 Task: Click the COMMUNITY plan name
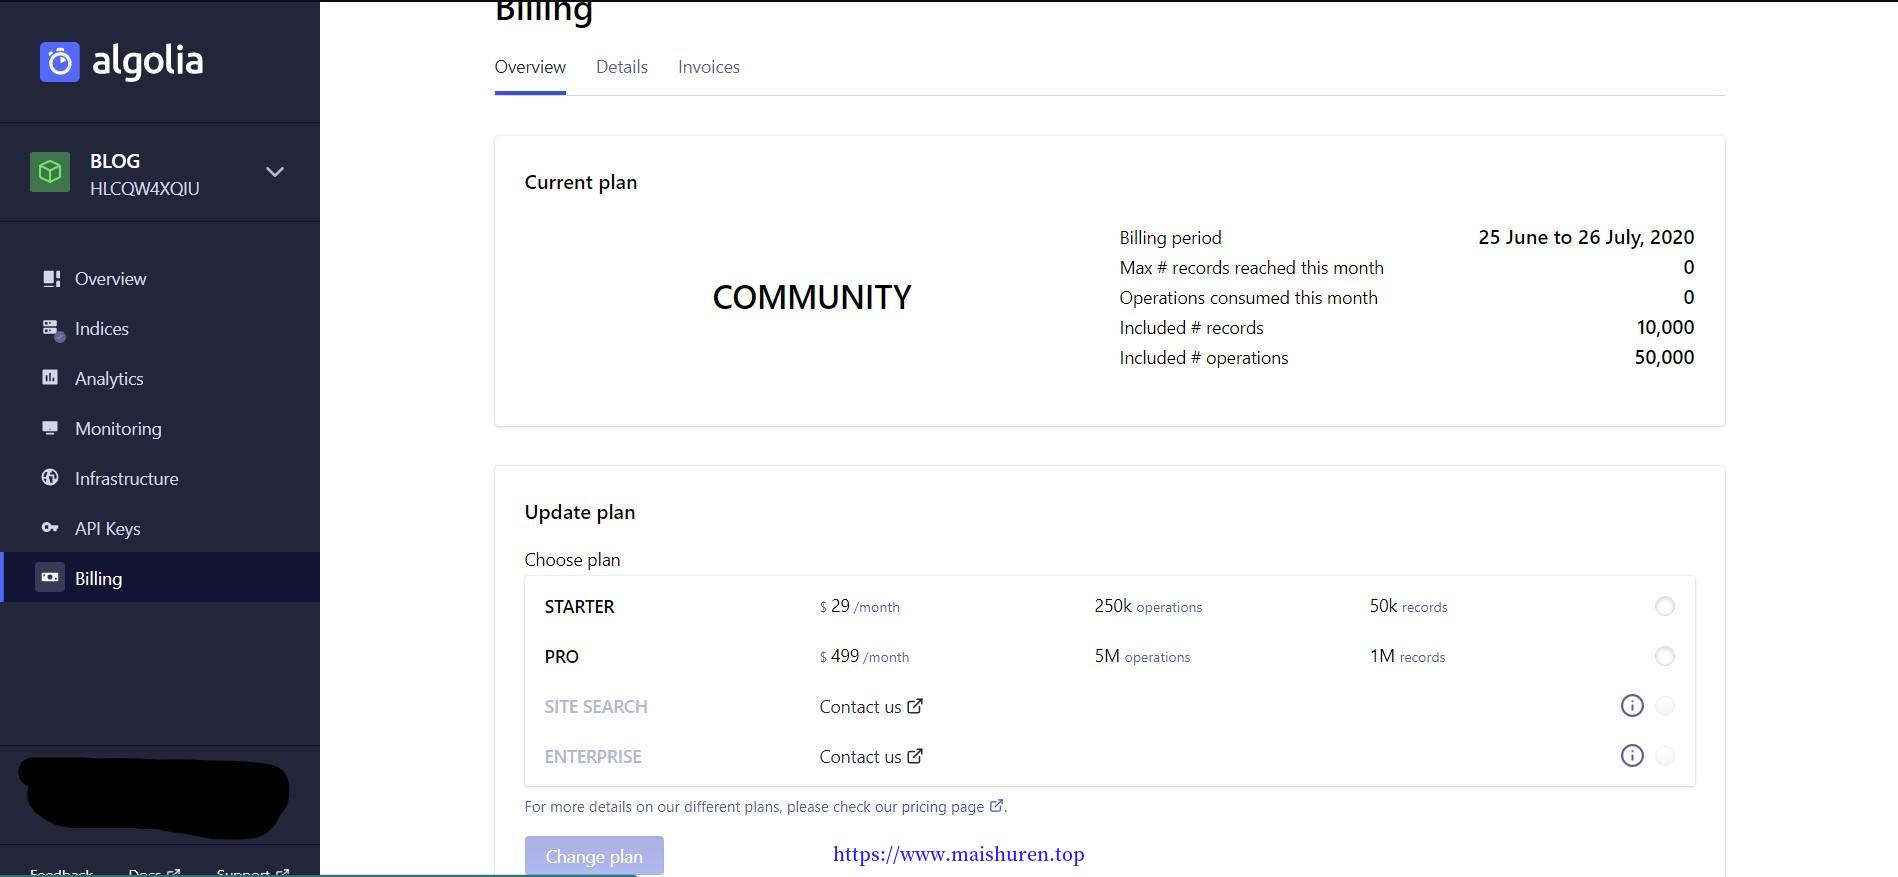[812, 297]
